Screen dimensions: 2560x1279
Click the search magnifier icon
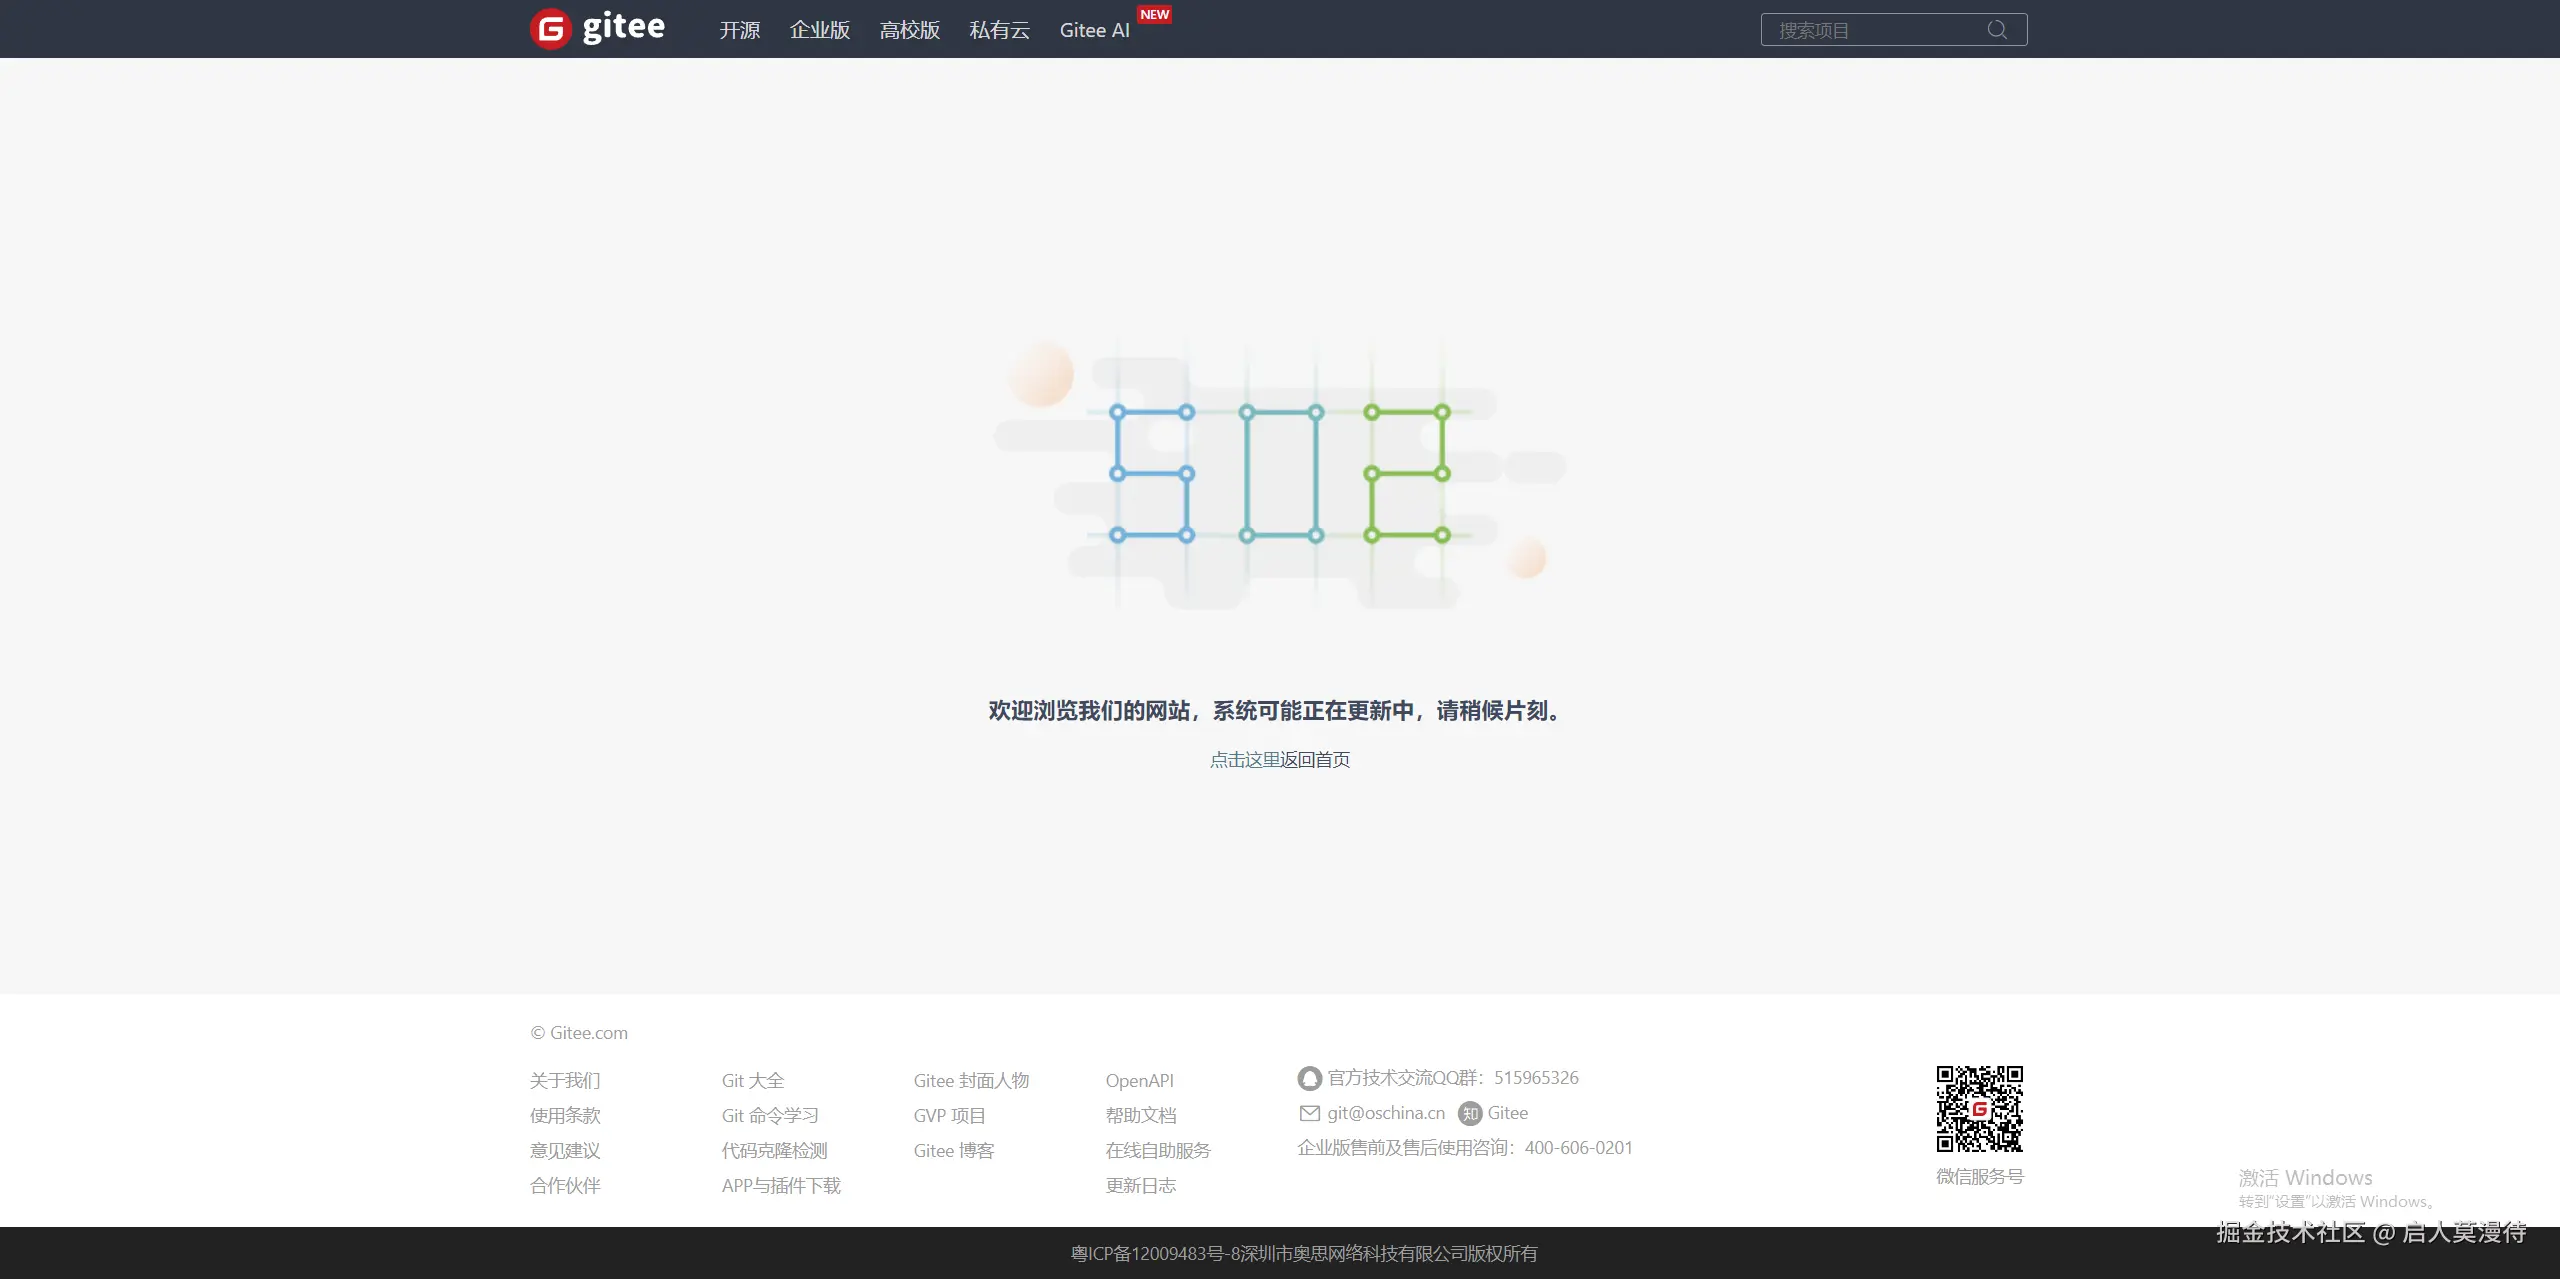pos(1997,29)
